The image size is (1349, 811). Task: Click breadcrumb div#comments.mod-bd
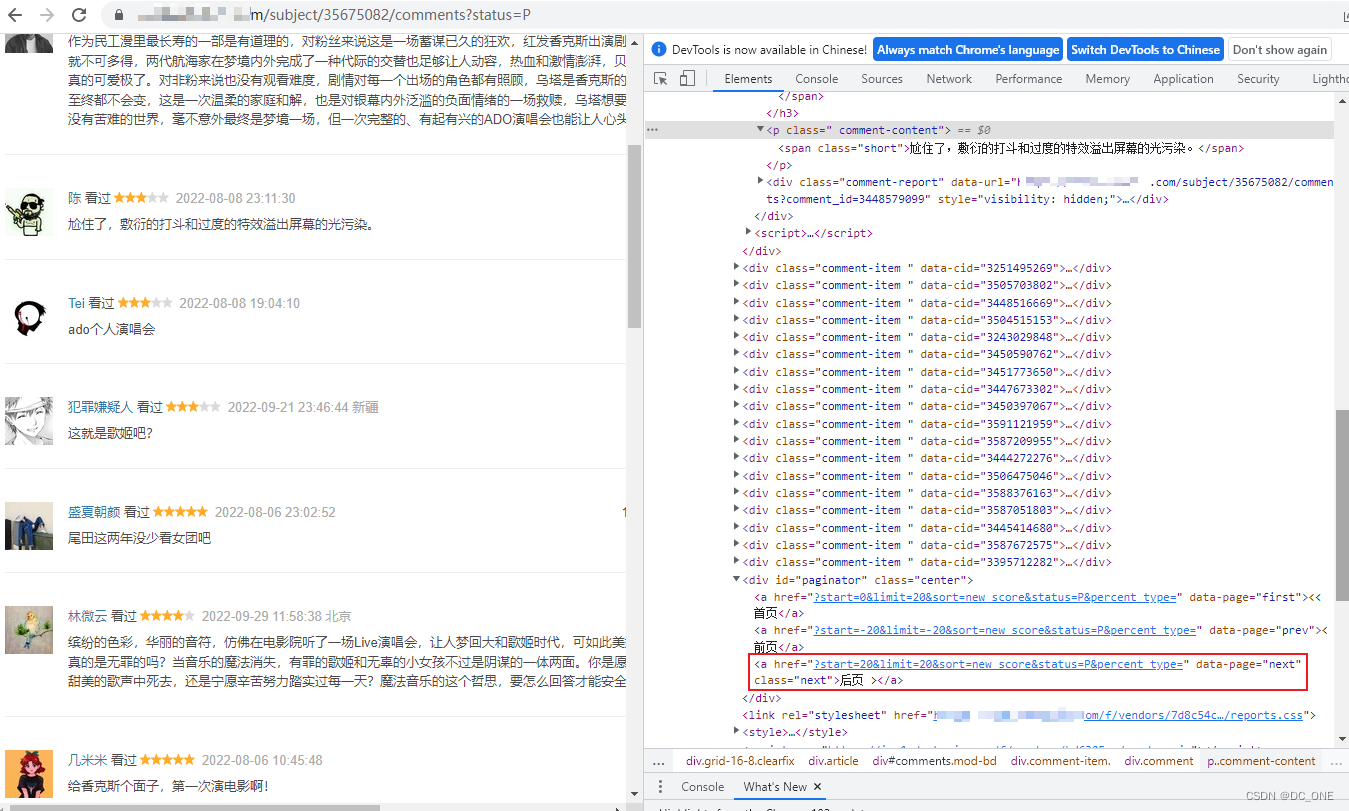coord(934,761)
